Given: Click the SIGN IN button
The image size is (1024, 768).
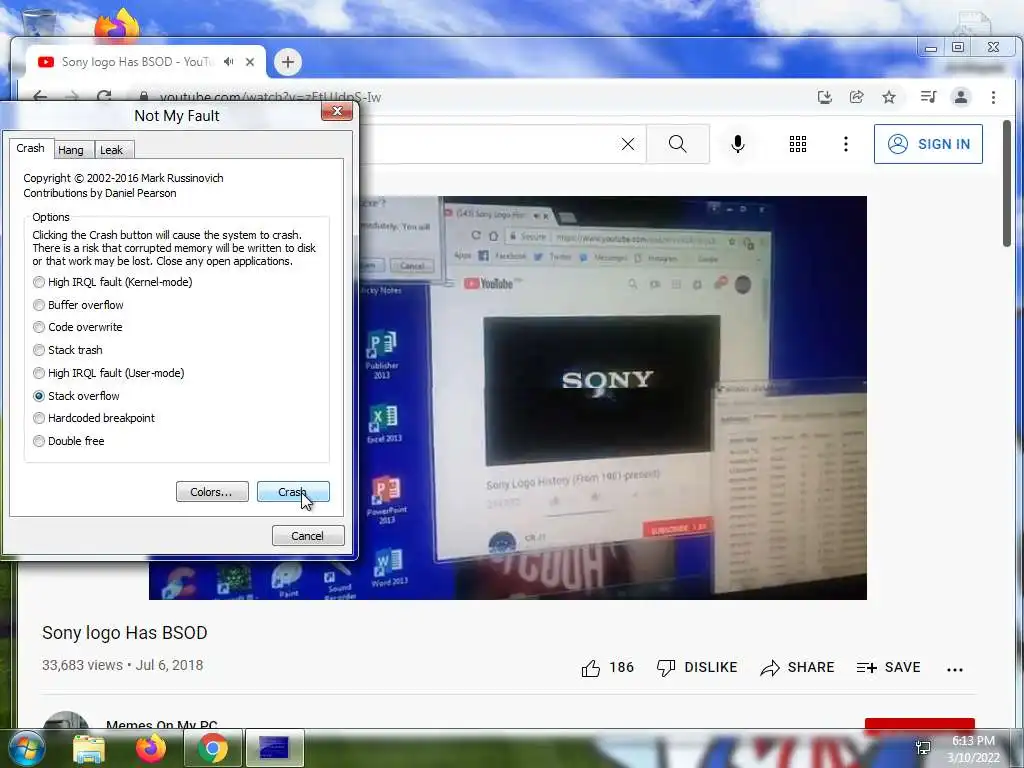Looking at the screenshot, I should pyautogui.click(x=928, y=144).
